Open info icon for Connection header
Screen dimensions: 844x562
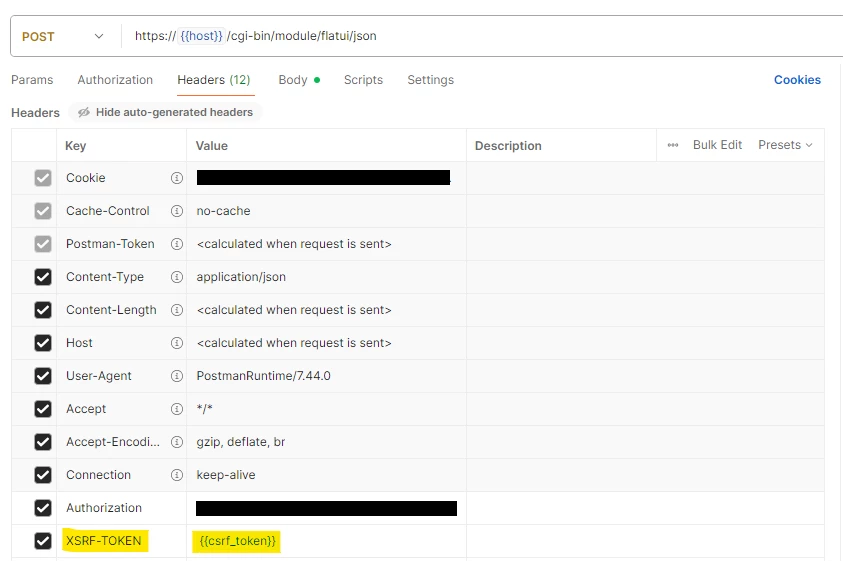[177, 475]
